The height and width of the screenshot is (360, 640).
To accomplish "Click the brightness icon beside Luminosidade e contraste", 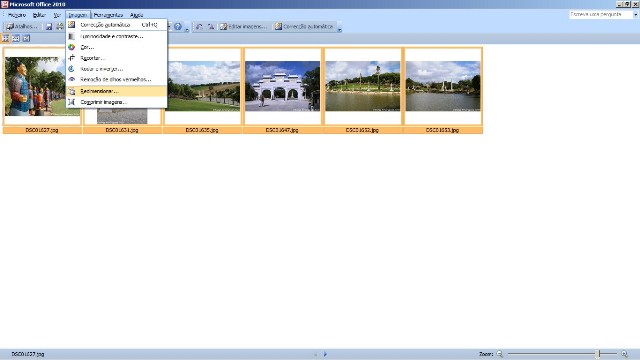I will [71, 36].
